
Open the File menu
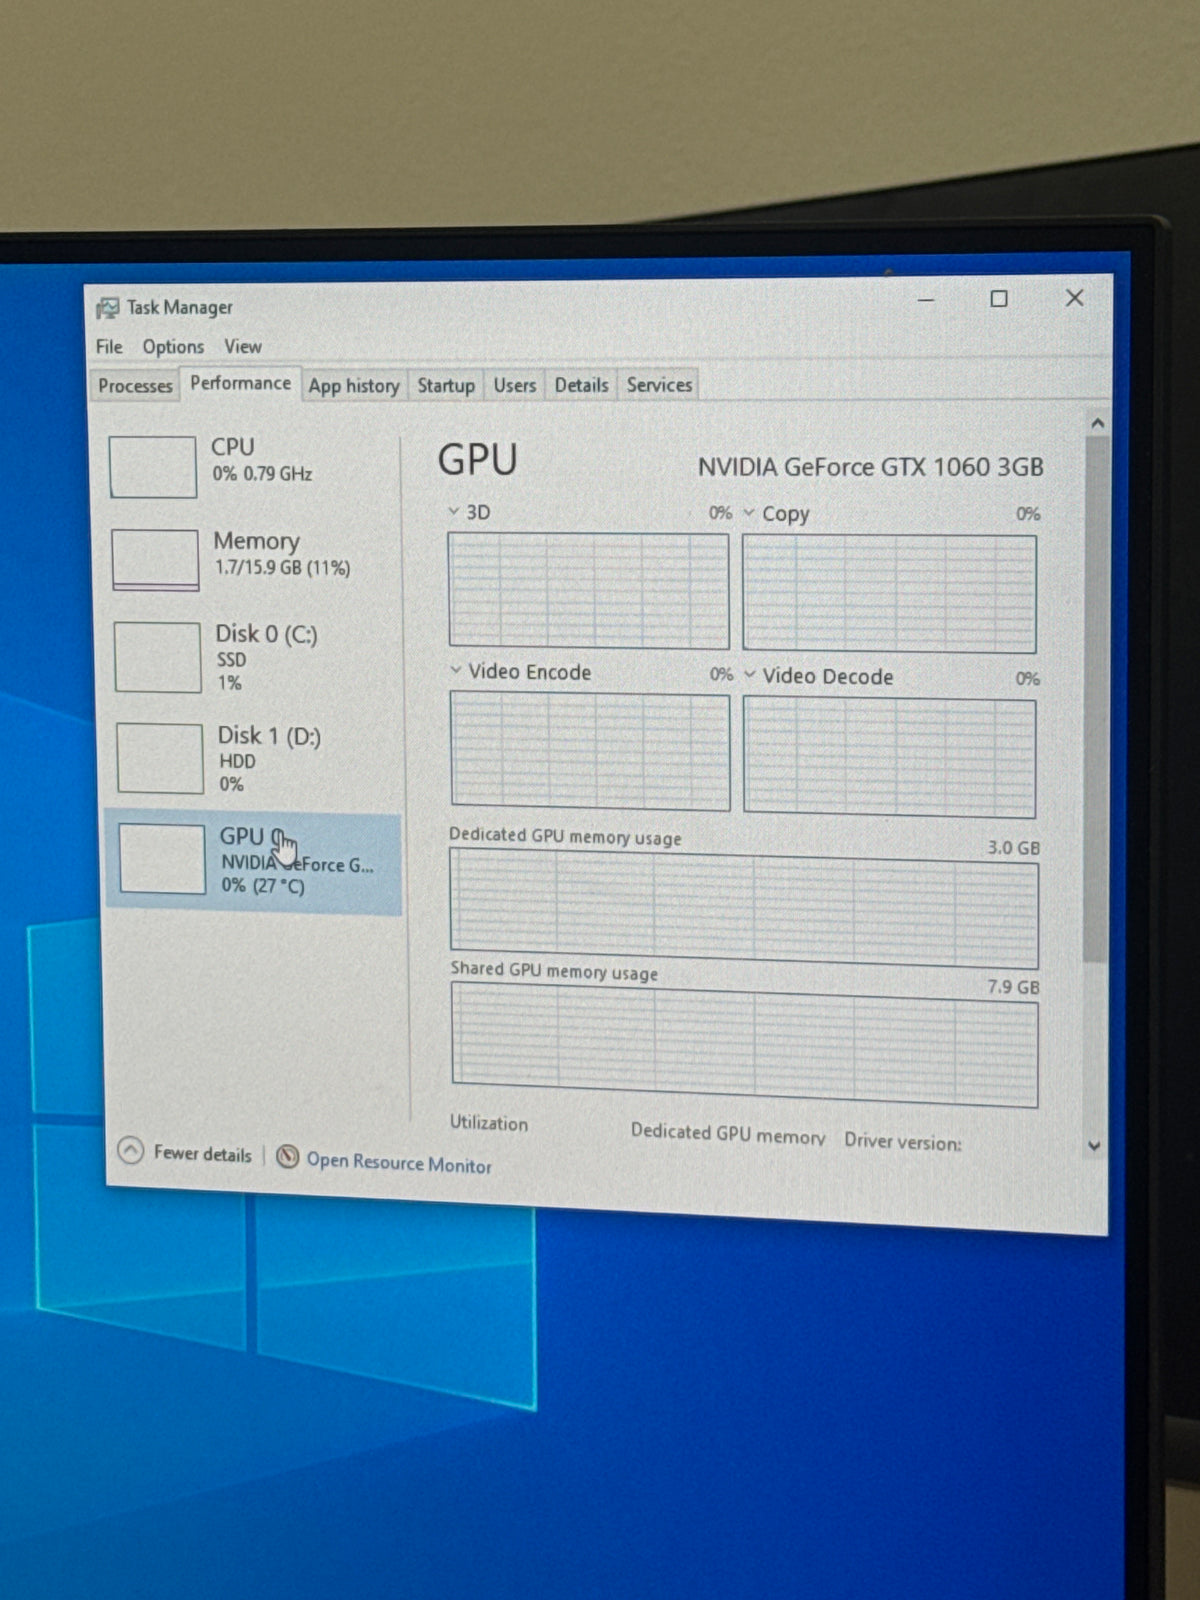(x=109, y=347)
